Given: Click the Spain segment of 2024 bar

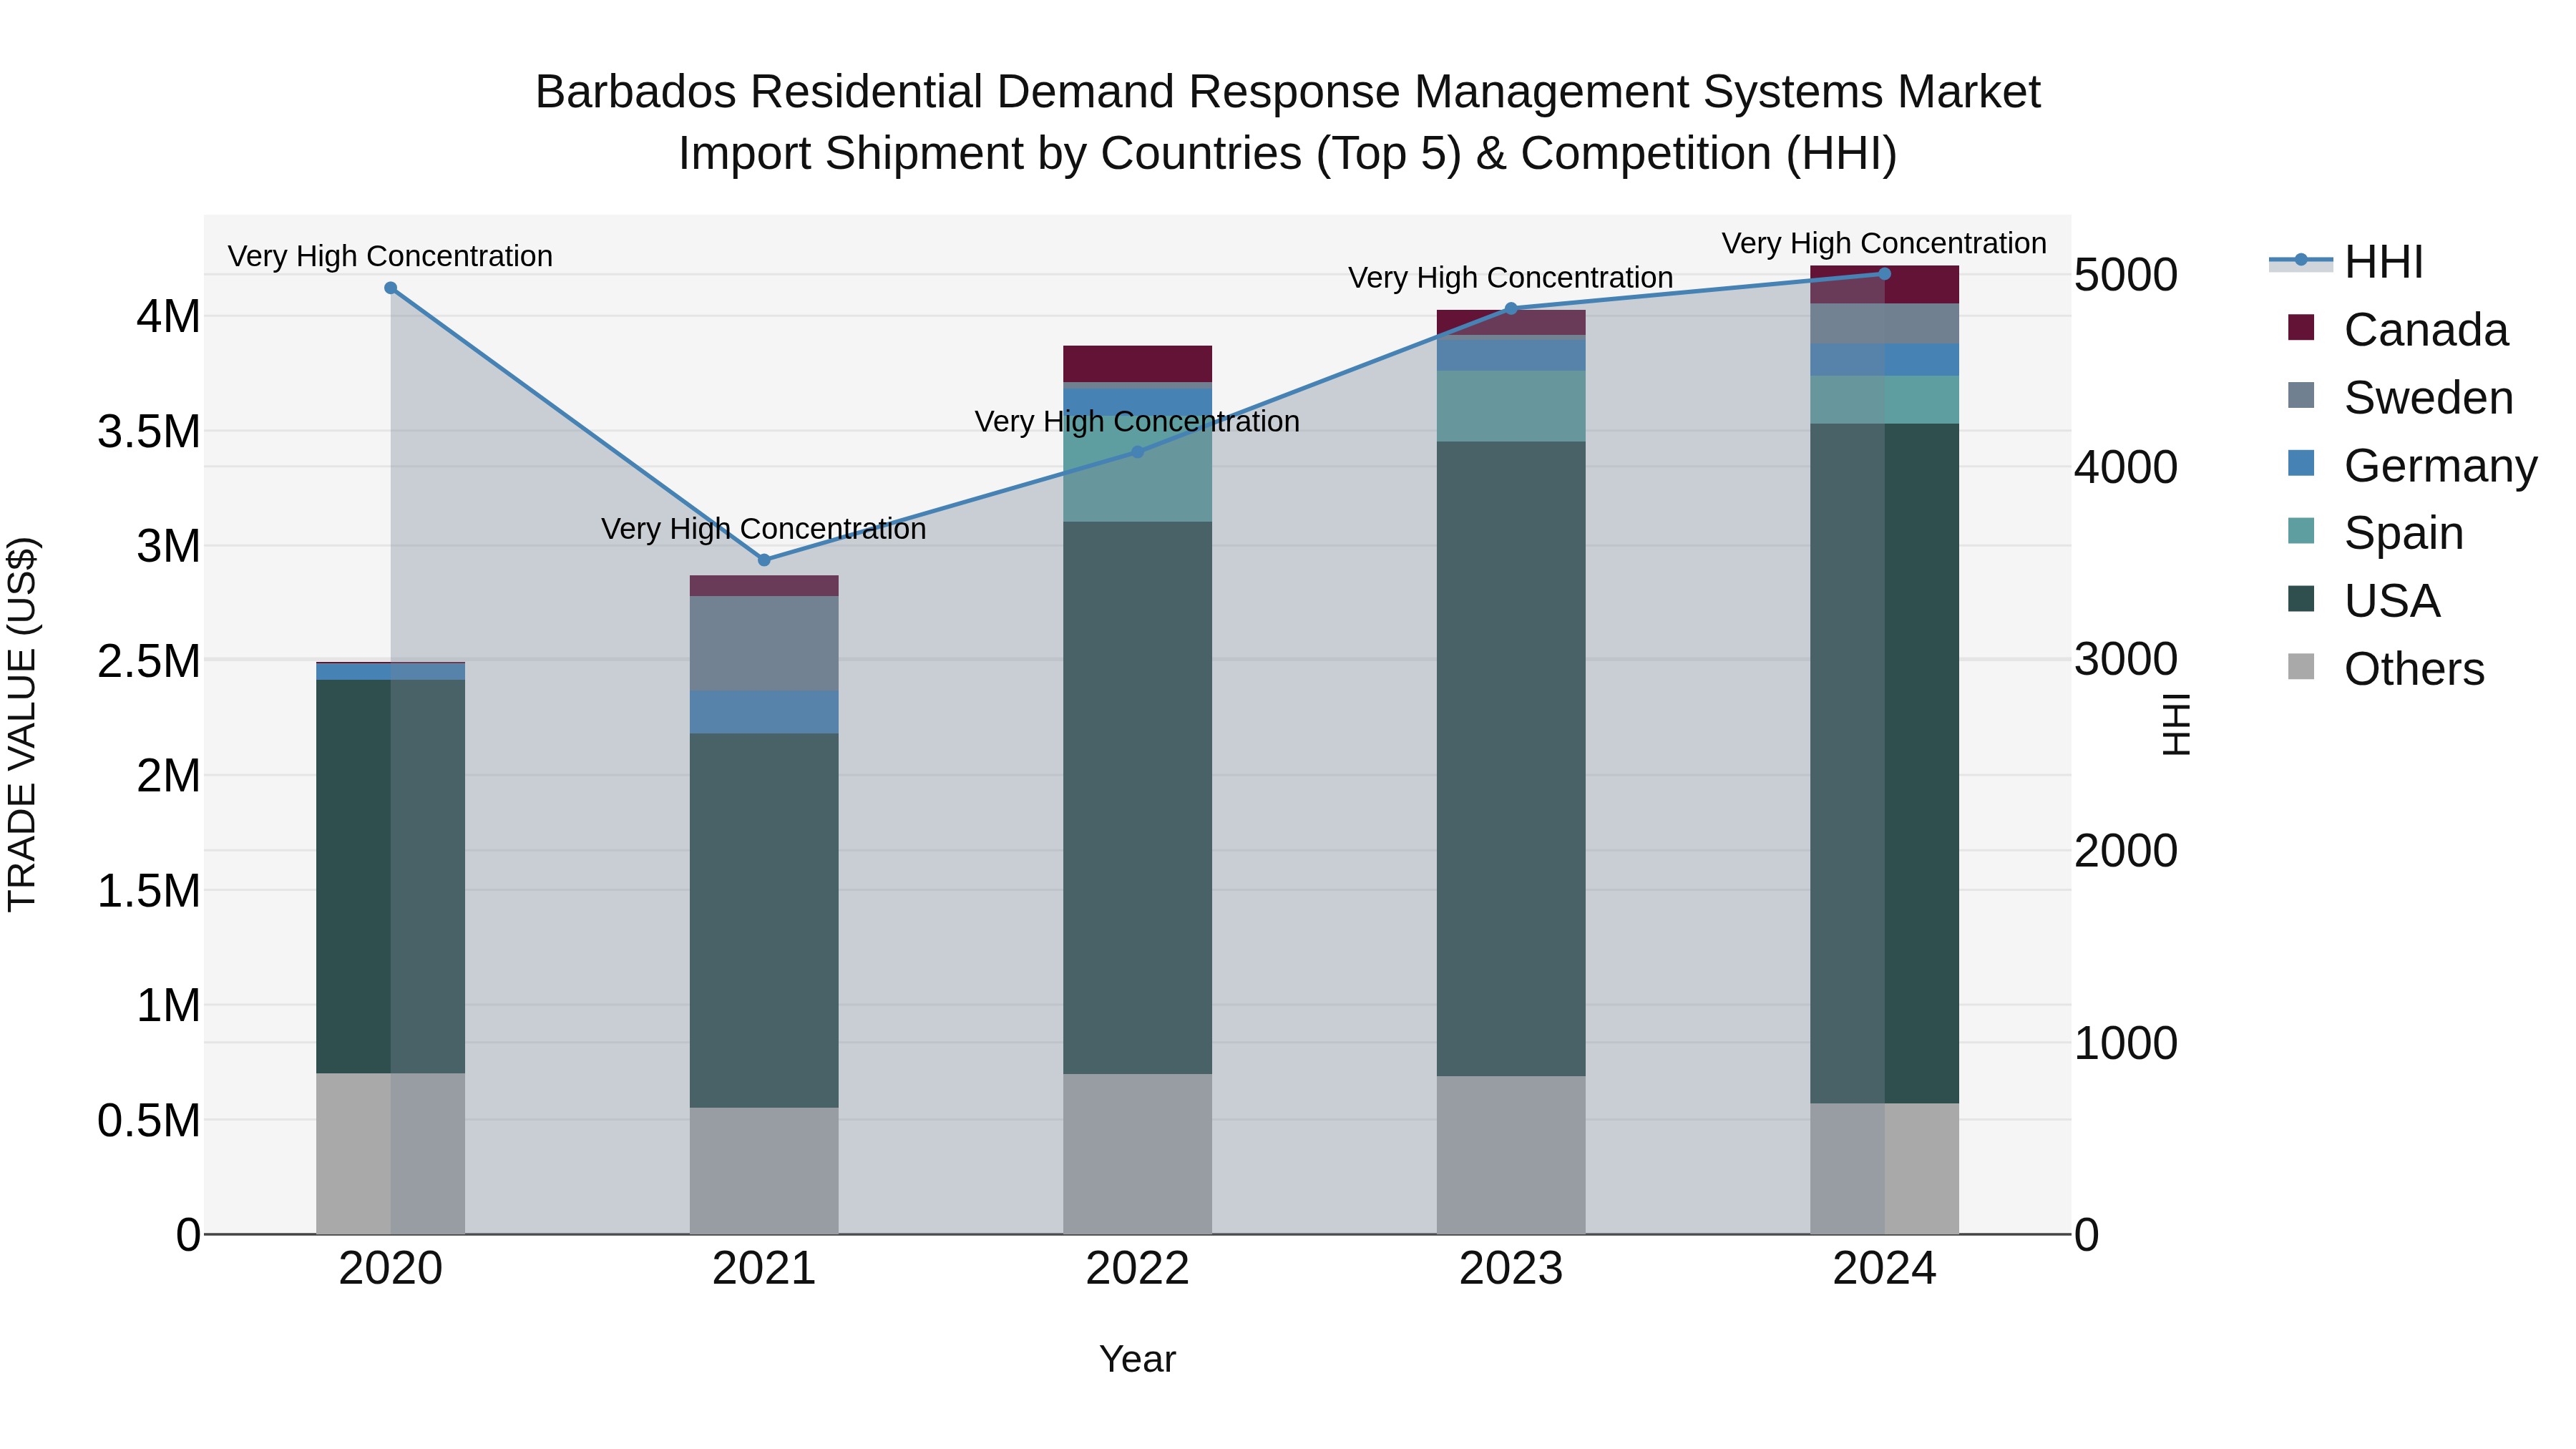Looking at the screenshot, I should (1884, 400).
